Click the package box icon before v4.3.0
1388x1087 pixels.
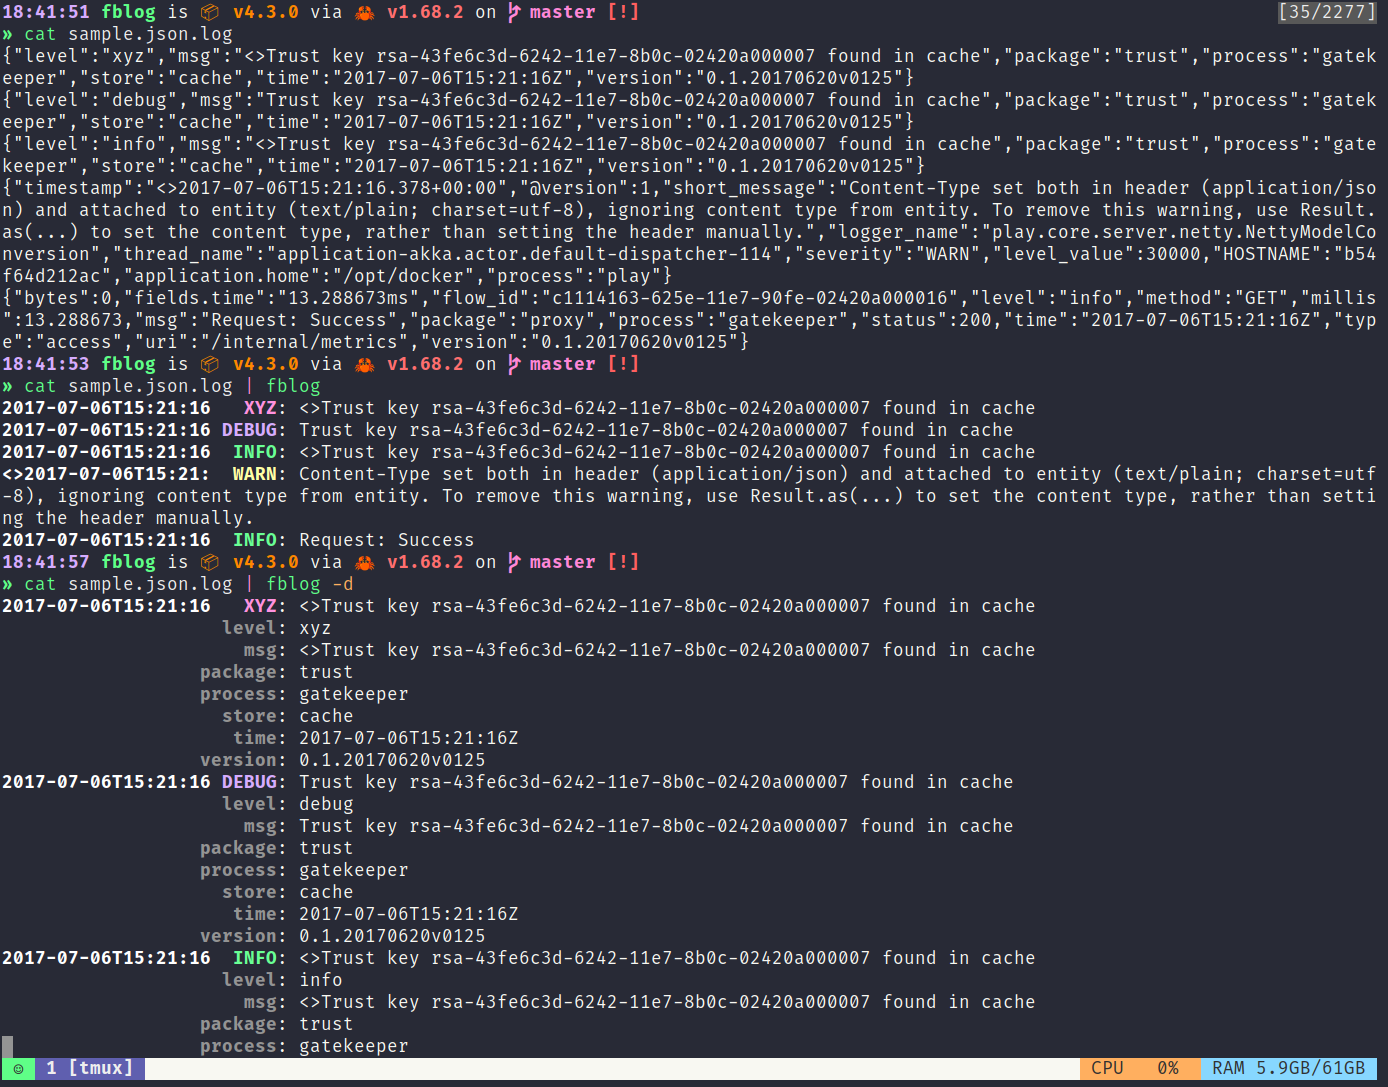coord(209,14)
